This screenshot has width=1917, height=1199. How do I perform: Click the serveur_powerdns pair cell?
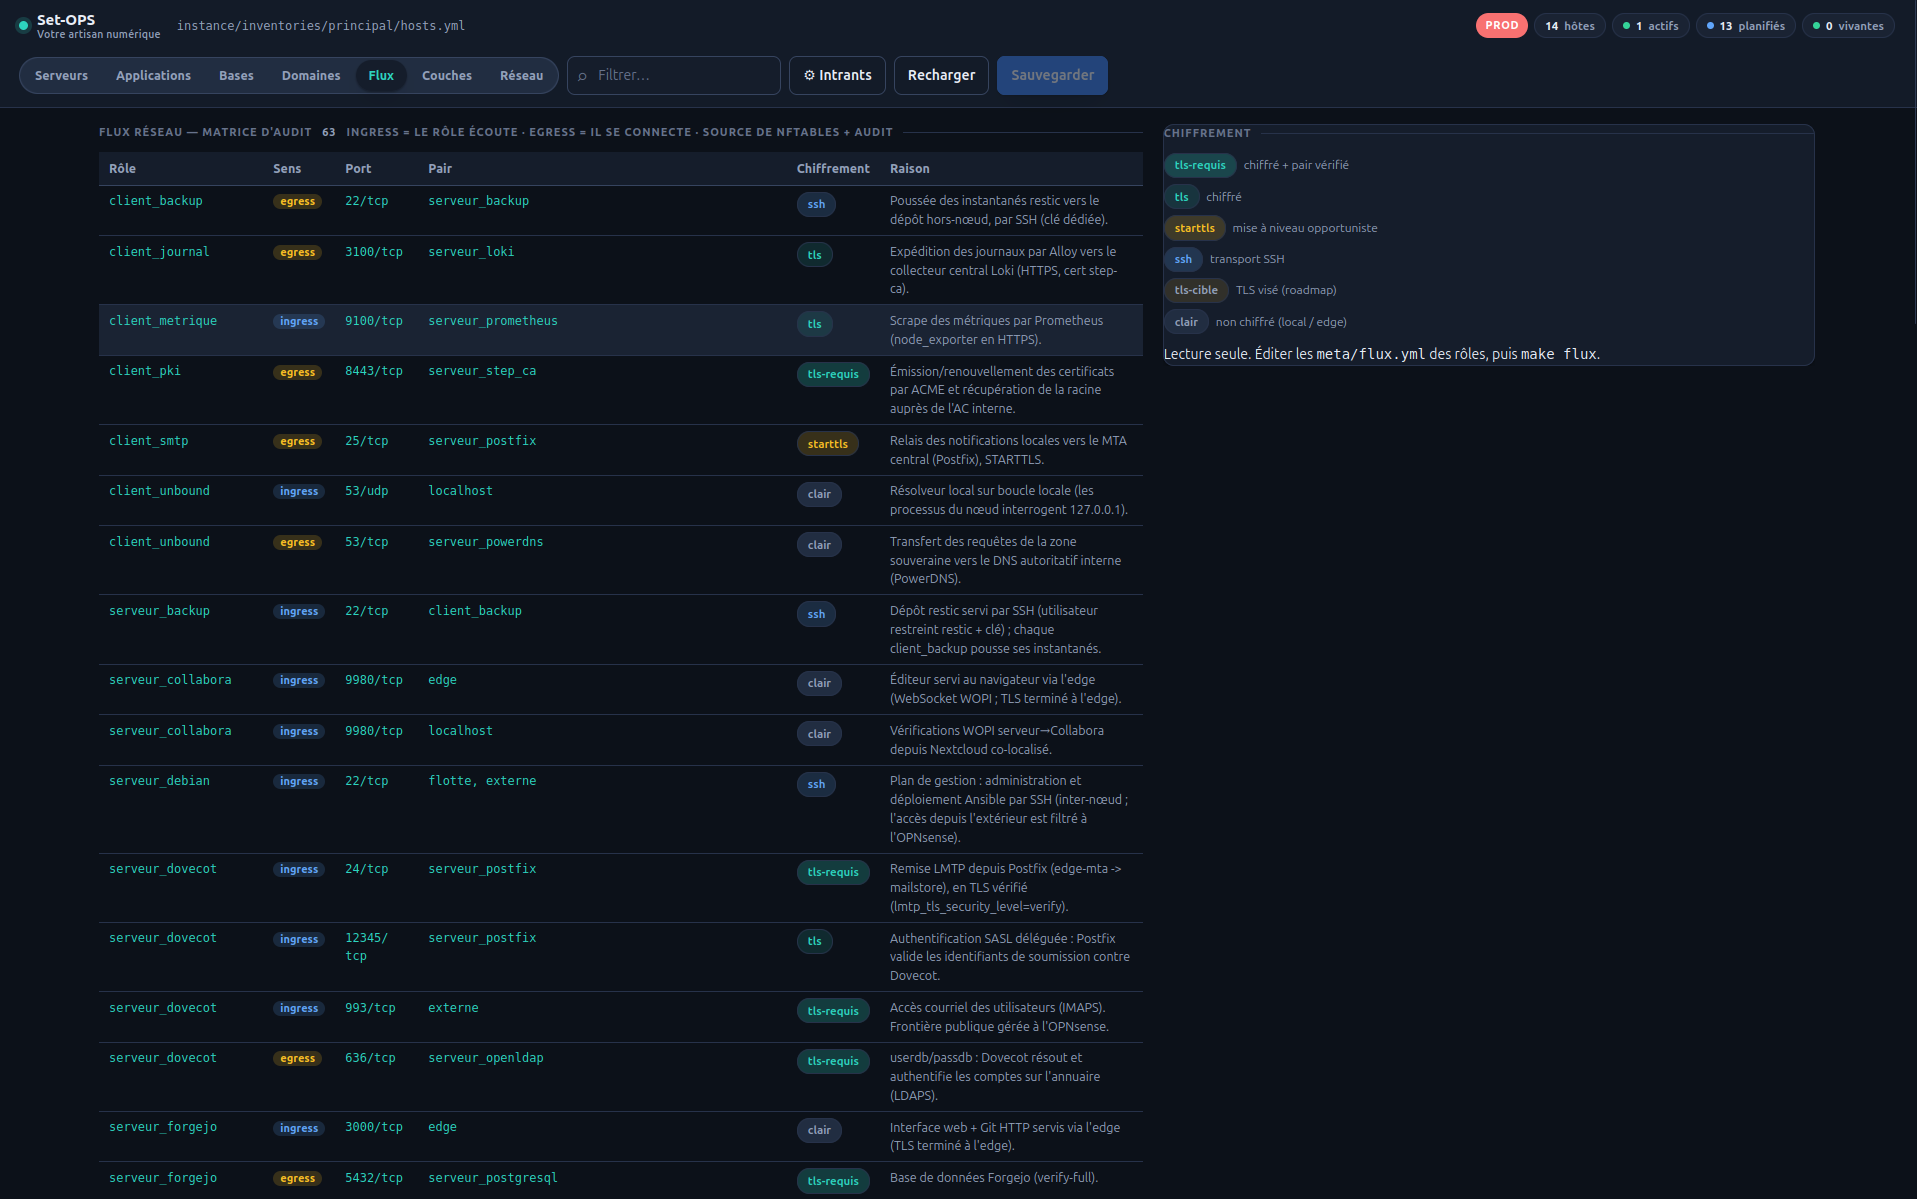point(486,542)
